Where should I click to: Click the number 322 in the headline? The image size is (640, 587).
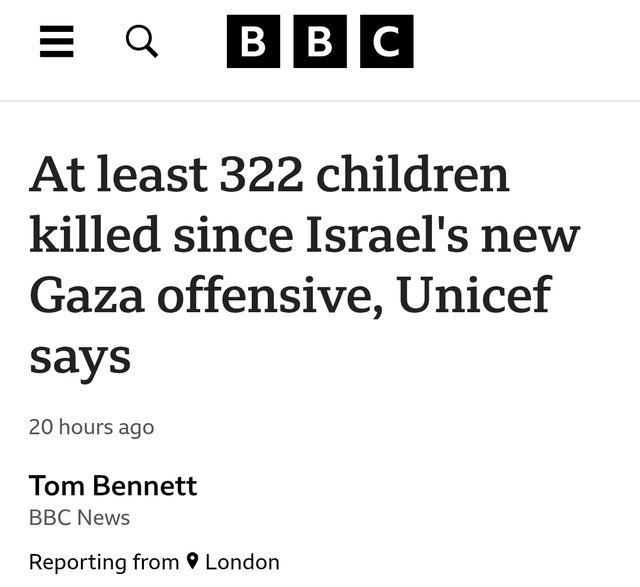pos(262,174)
